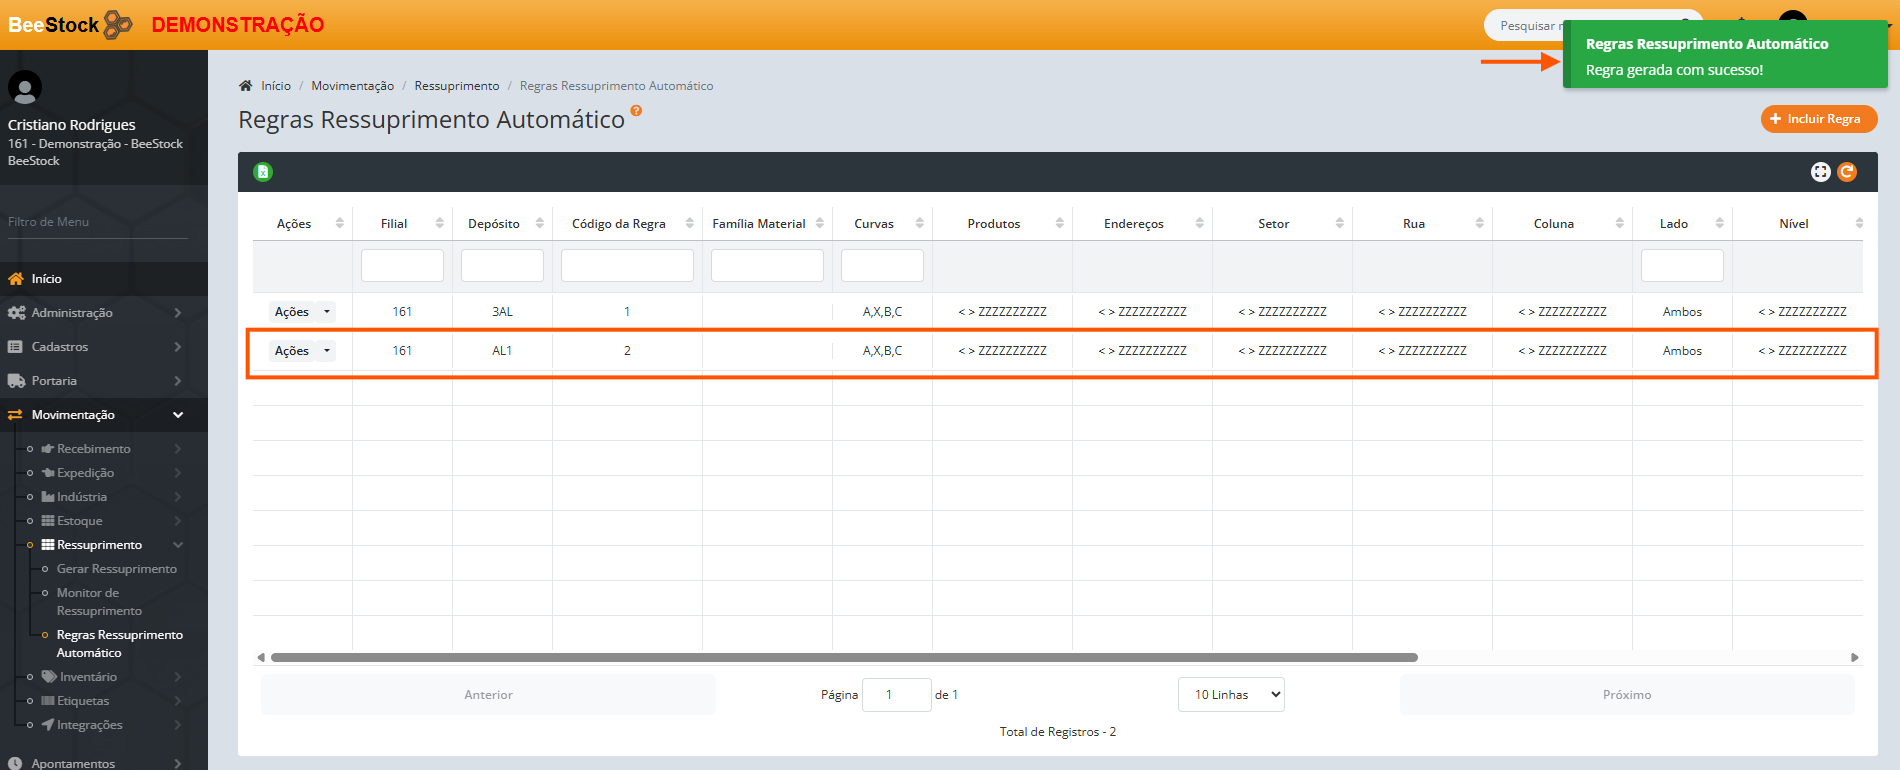Click the Próximo pagination button
This screenshot has width=1900, height=770.
click(1626, 695)
